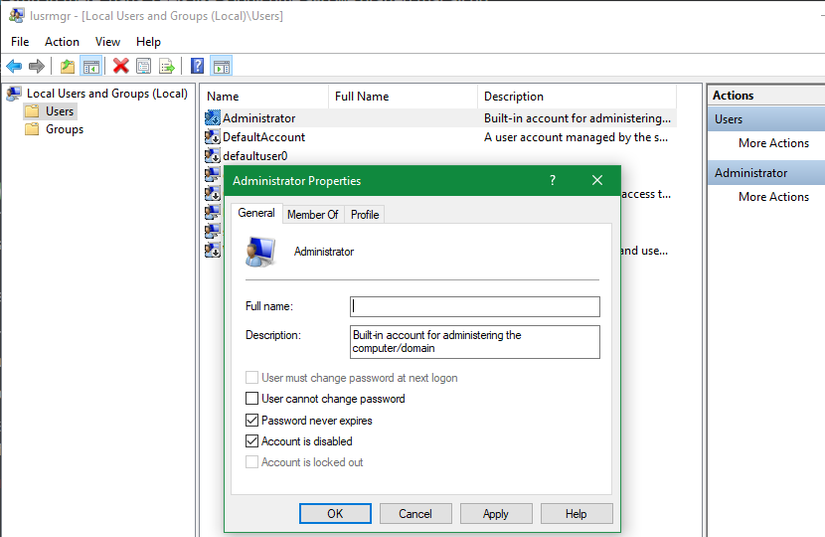The height and width of the screenshot is (537, 825).
Task: Click the blue Help toolbar icon
Action: [x=197, y=66]
